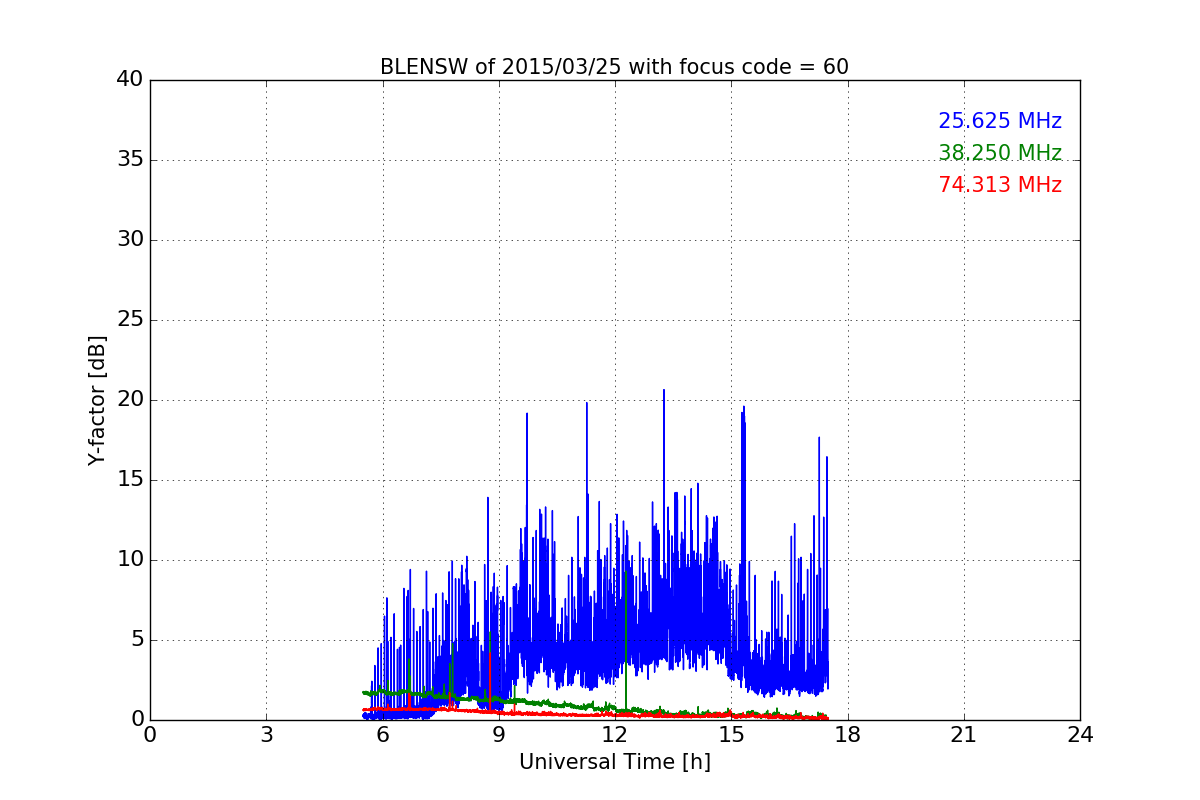Click the x-axis tick label 24
This screenshot has width=1200, height=800.
1080,734
